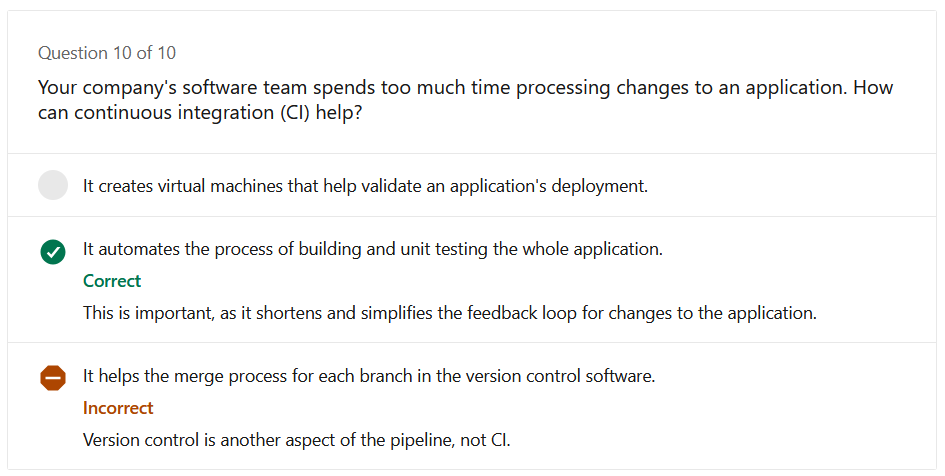Click the phrase "continuous integration (CI) help?"
Viewport: 945px width, 476px height.
[x=218, y=113]
